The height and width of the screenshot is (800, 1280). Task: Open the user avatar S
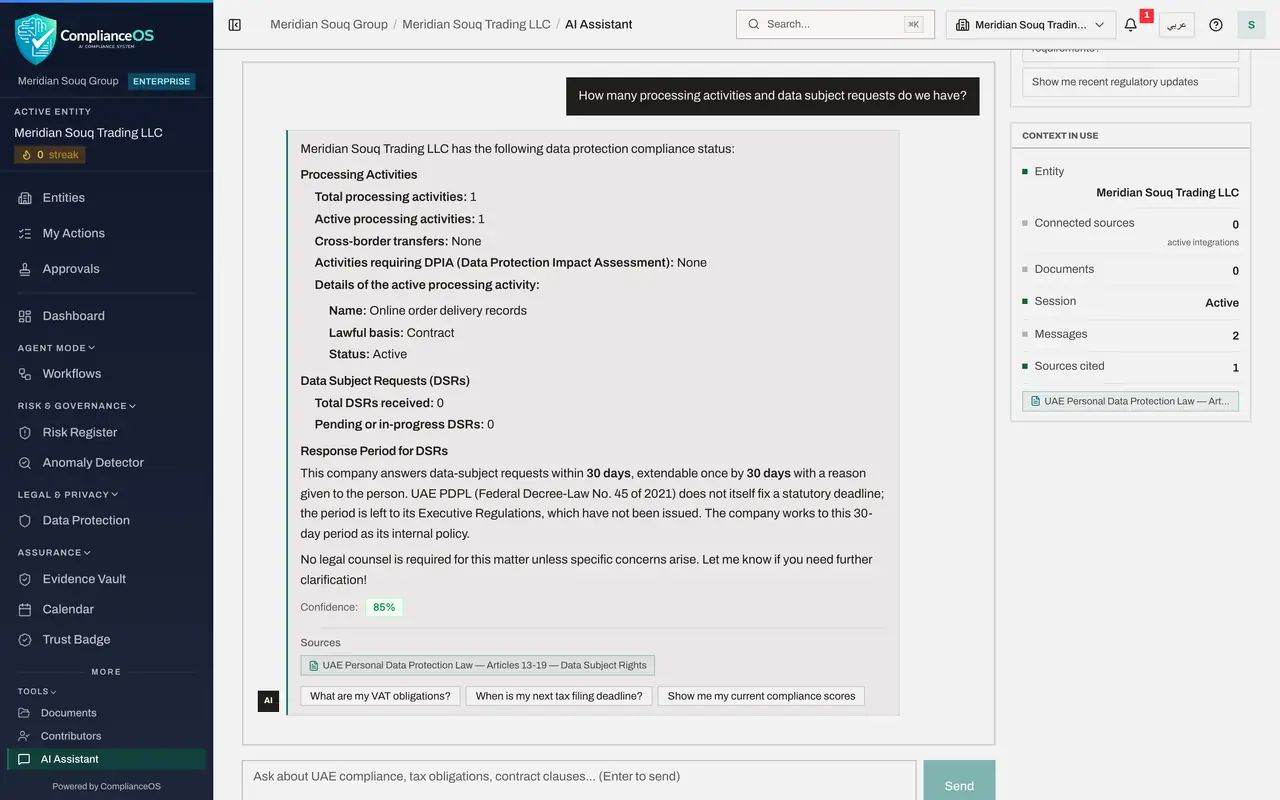pos(1251,25)
